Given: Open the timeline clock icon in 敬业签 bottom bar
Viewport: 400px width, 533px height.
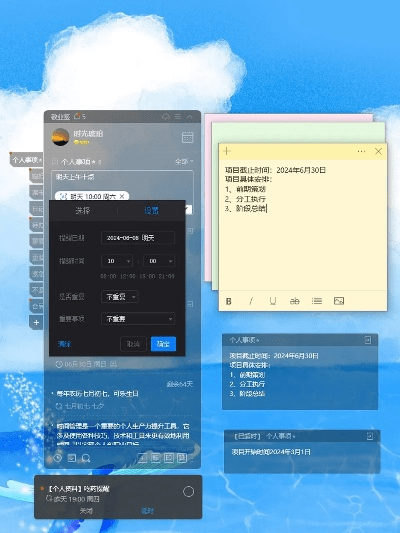Looking at the screenshot, I should tap(58, 458).
